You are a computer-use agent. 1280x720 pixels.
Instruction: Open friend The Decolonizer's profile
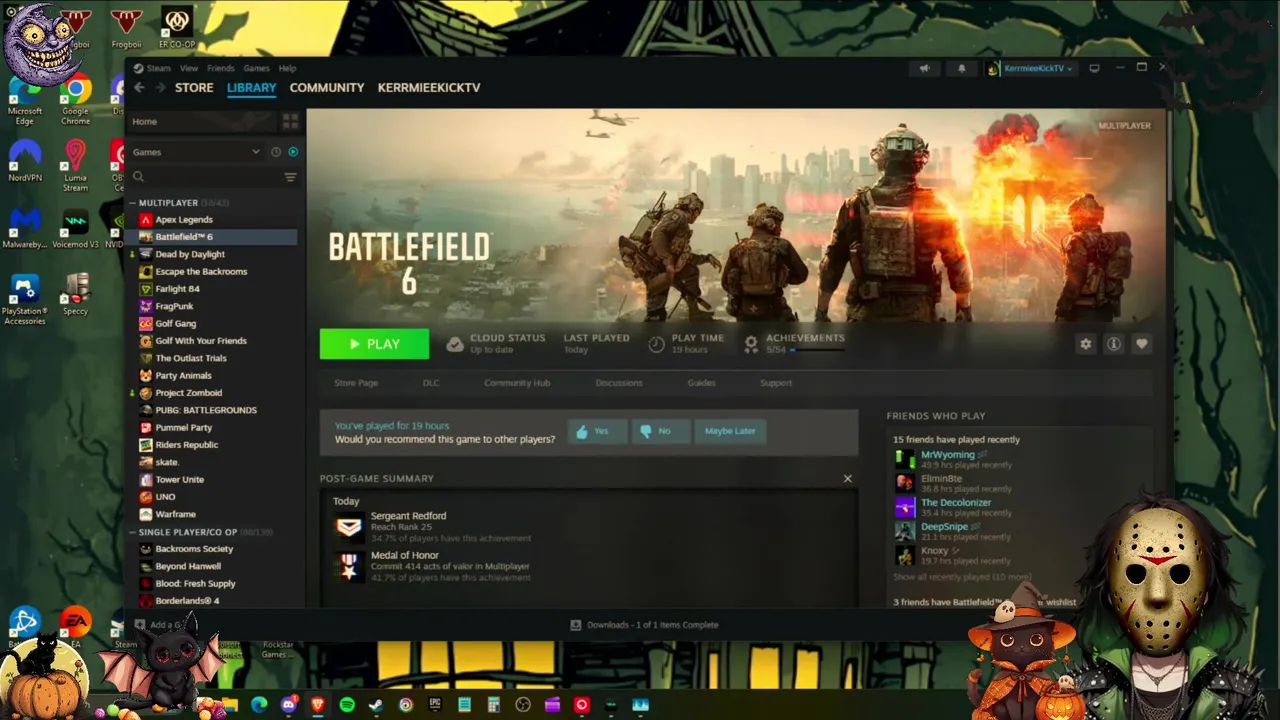click(956, 503)
